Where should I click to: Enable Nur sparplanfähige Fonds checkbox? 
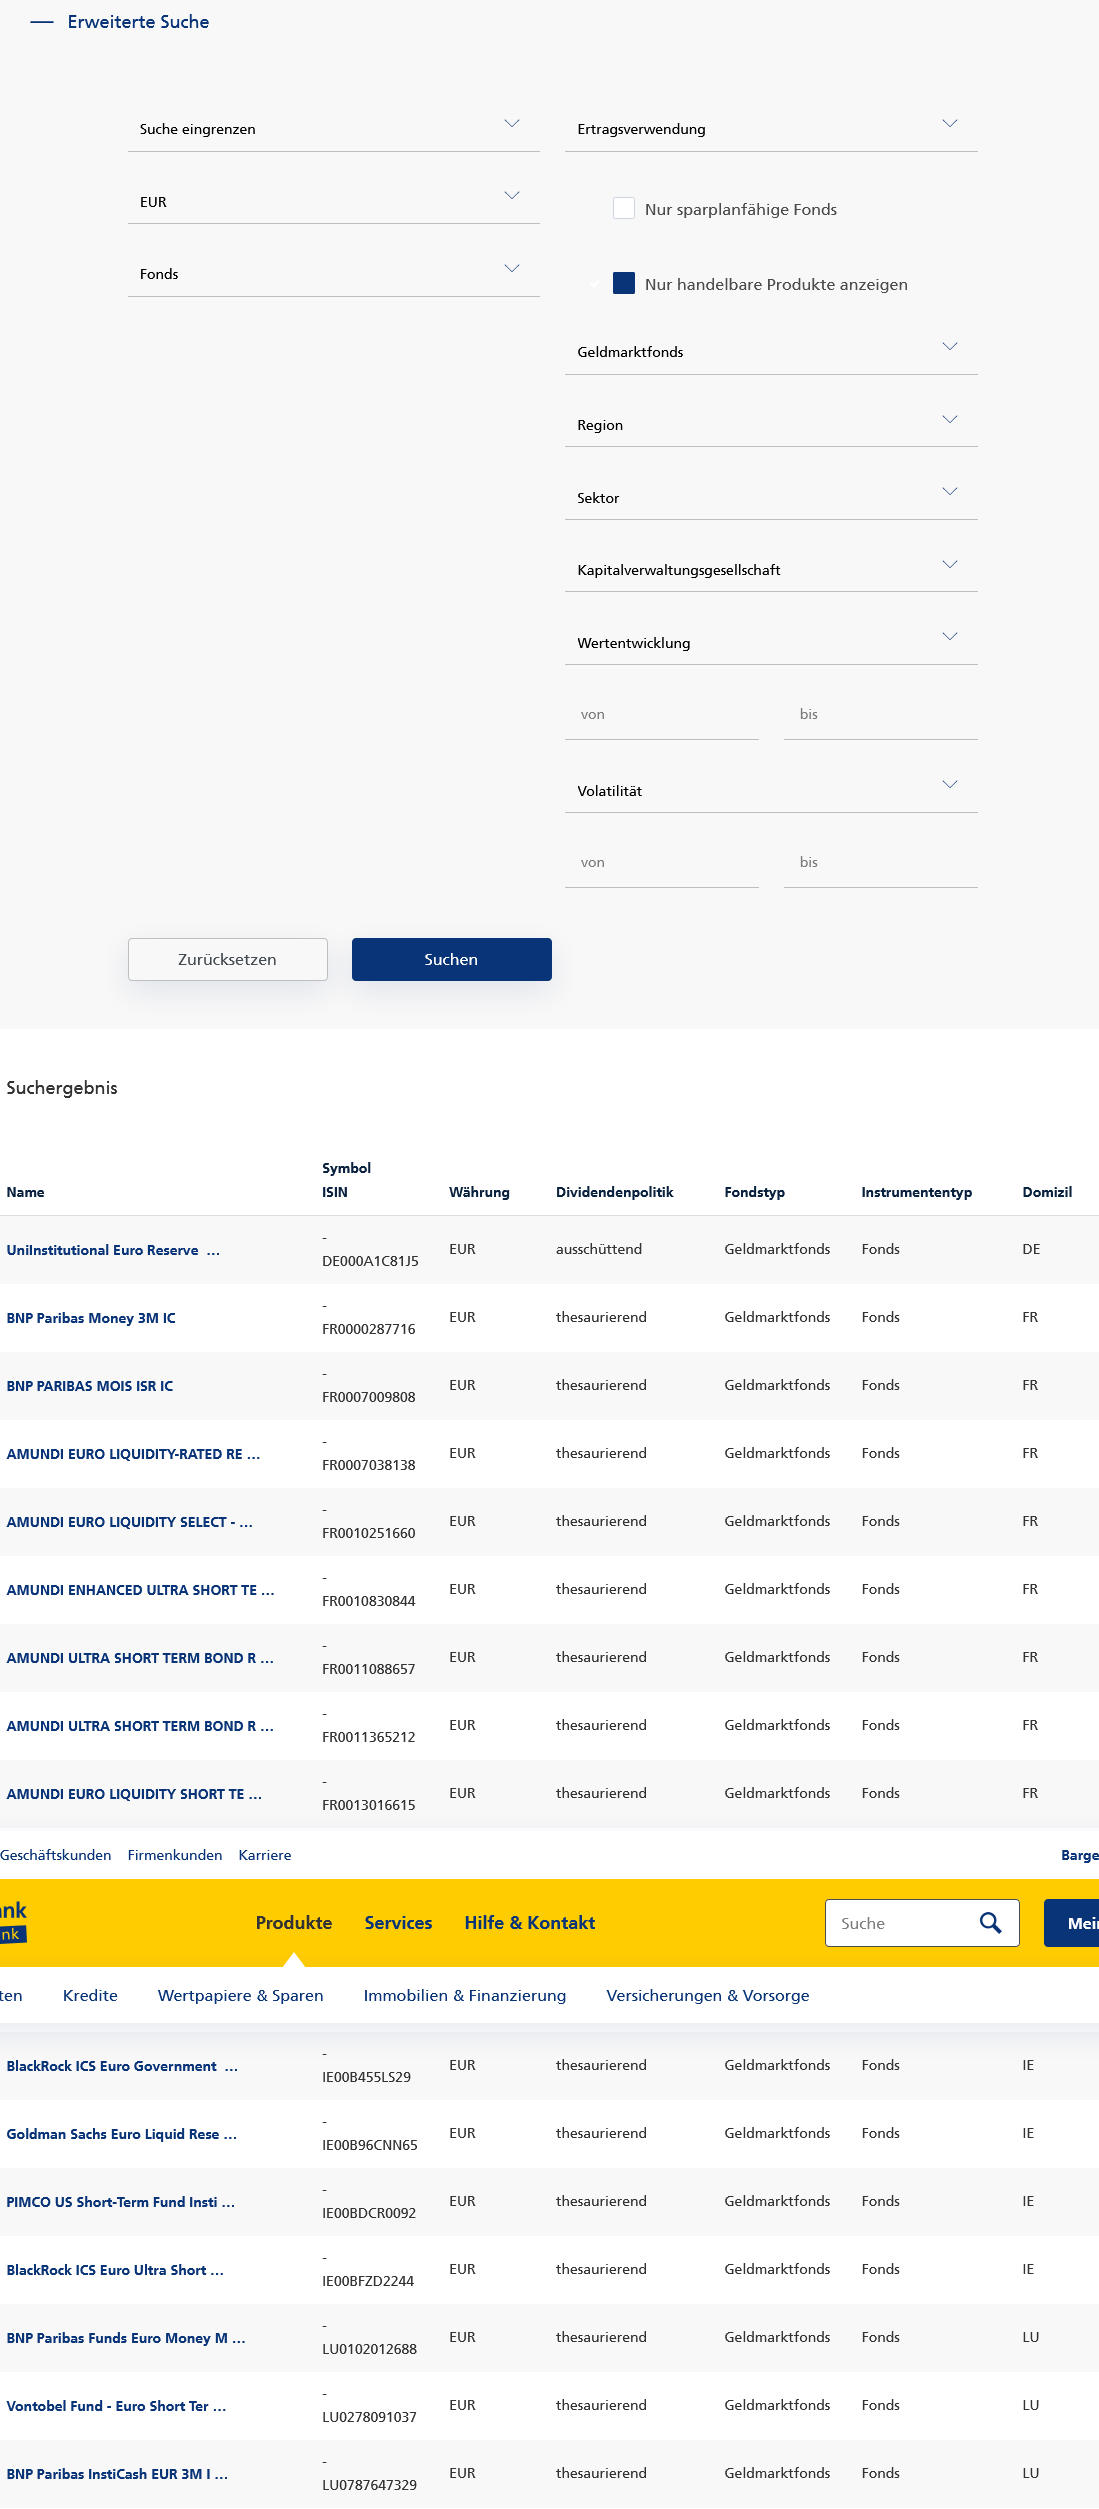(624, 208)
